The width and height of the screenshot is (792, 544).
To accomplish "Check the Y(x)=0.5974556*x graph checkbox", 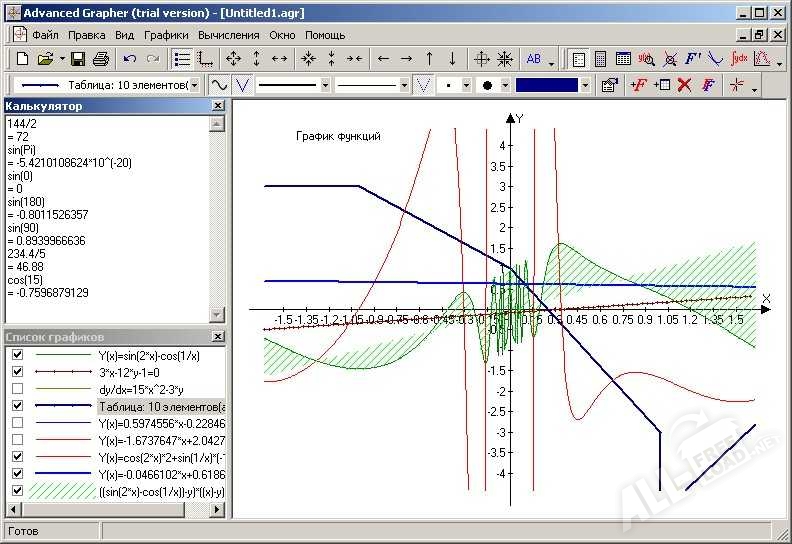I will click(x=17, y=422).
